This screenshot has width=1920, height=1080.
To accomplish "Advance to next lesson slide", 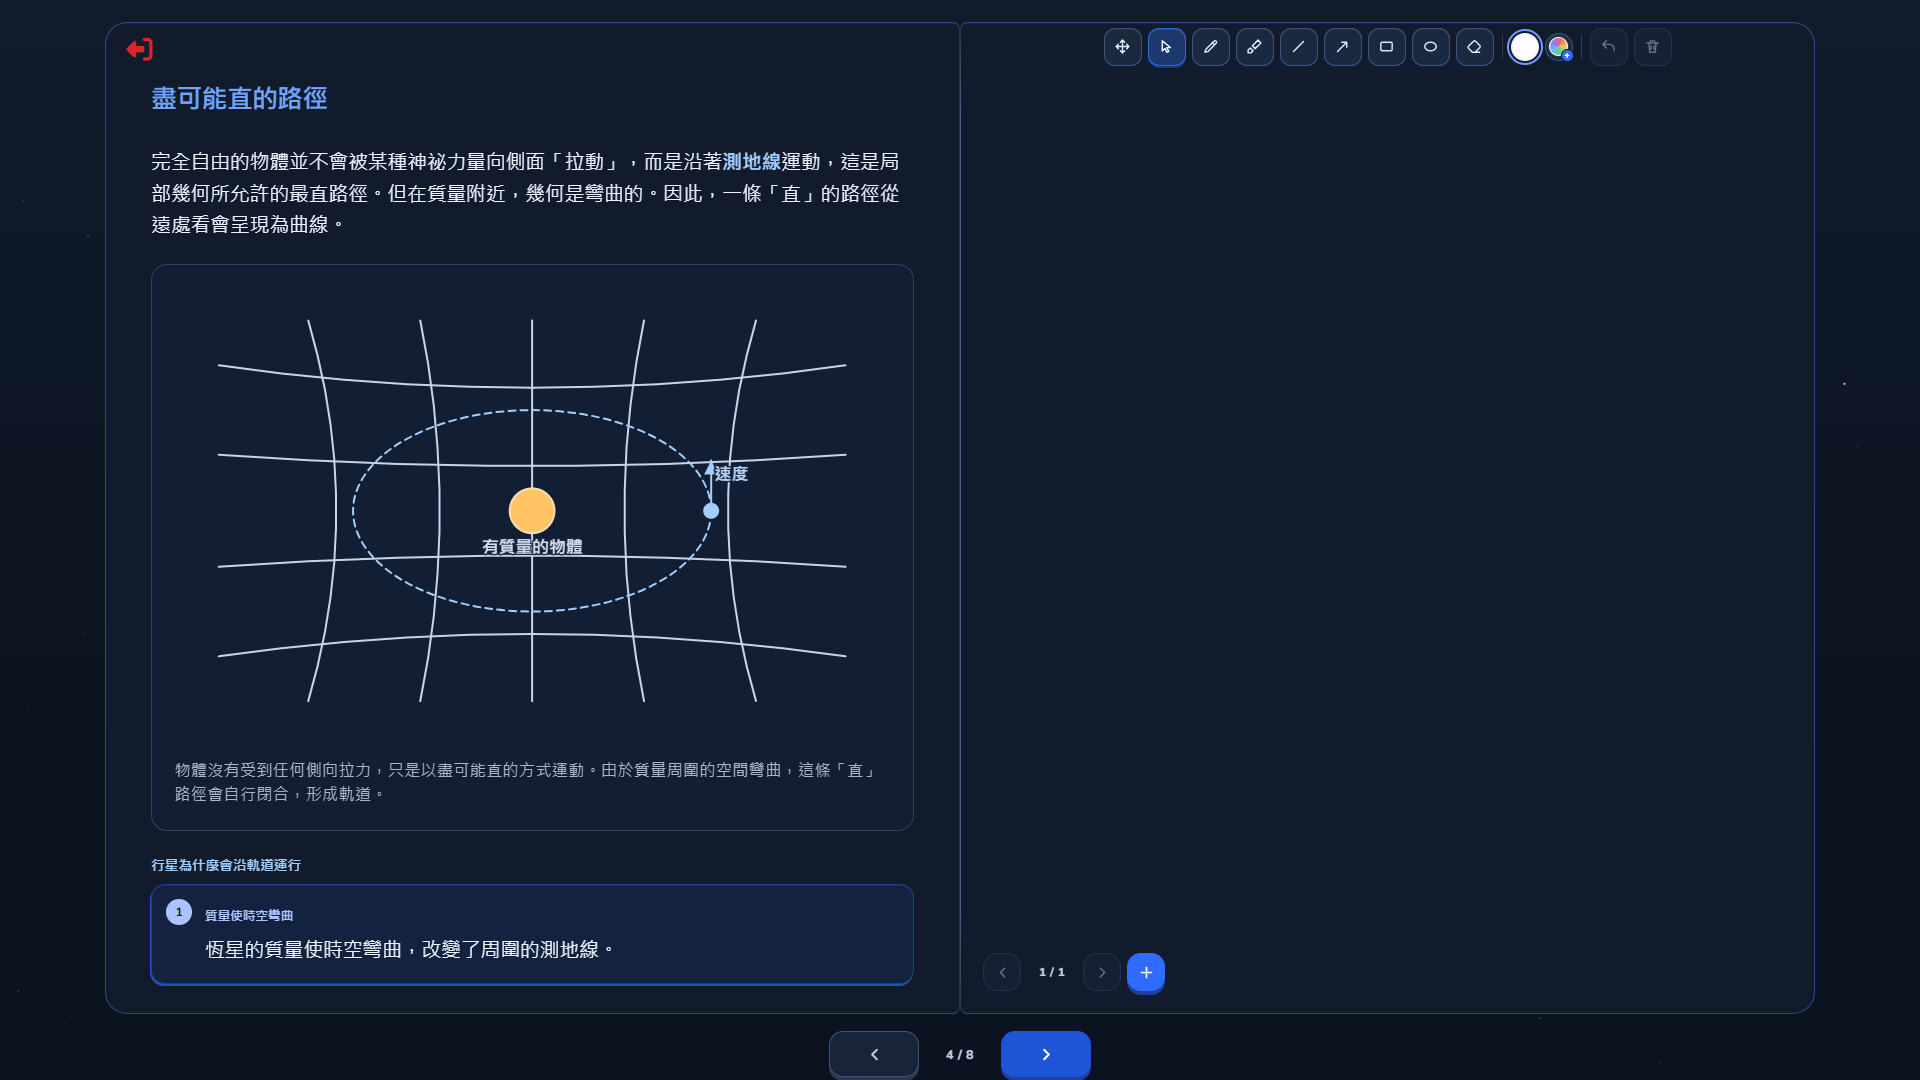I will (1046, 1054).
